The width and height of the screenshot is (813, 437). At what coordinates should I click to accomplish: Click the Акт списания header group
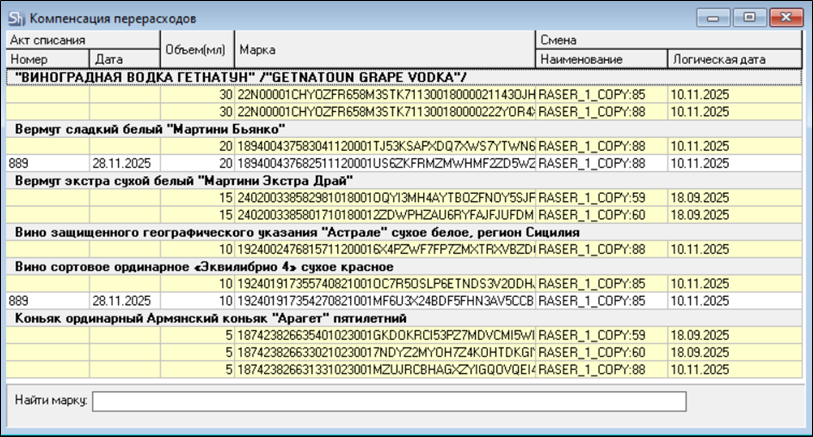(82, 40)
